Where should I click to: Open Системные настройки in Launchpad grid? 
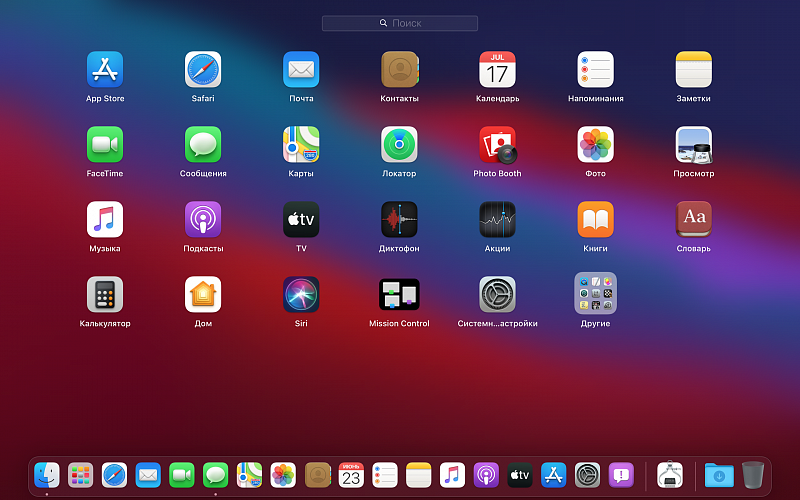point(497,294)
